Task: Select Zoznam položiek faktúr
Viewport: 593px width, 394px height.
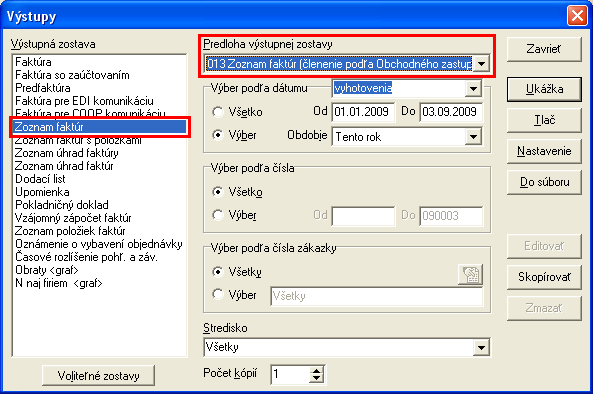Action: (x=99, y=231)
